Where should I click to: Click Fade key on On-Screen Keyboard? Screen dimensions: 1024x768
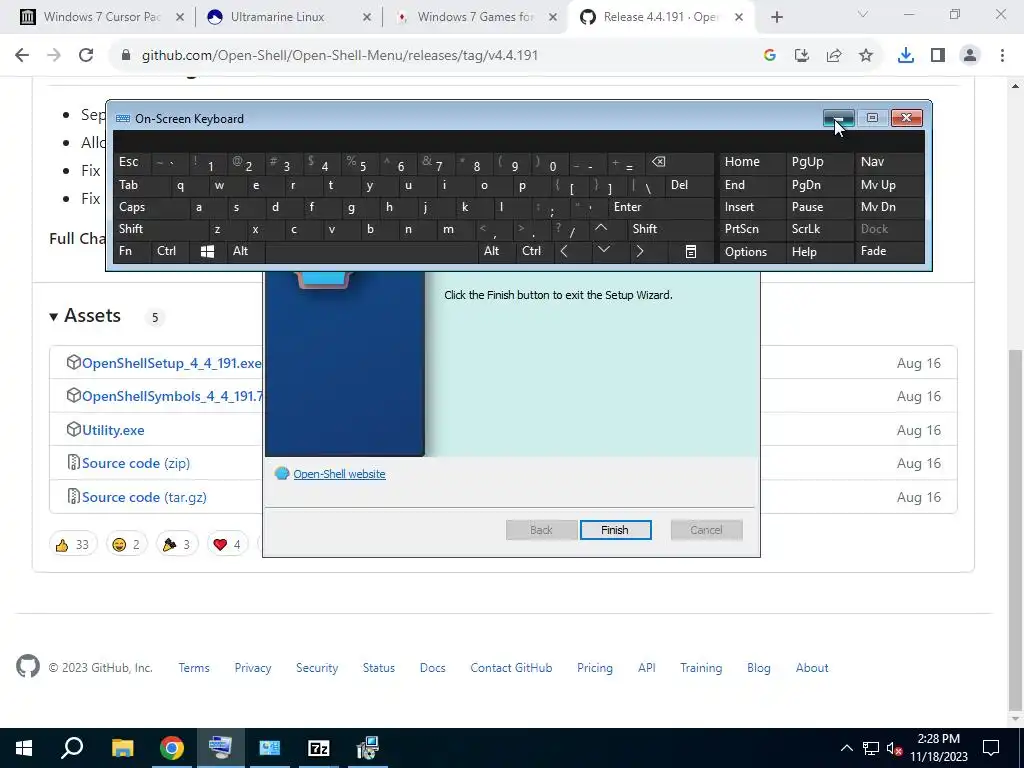(x=889, y=251)
